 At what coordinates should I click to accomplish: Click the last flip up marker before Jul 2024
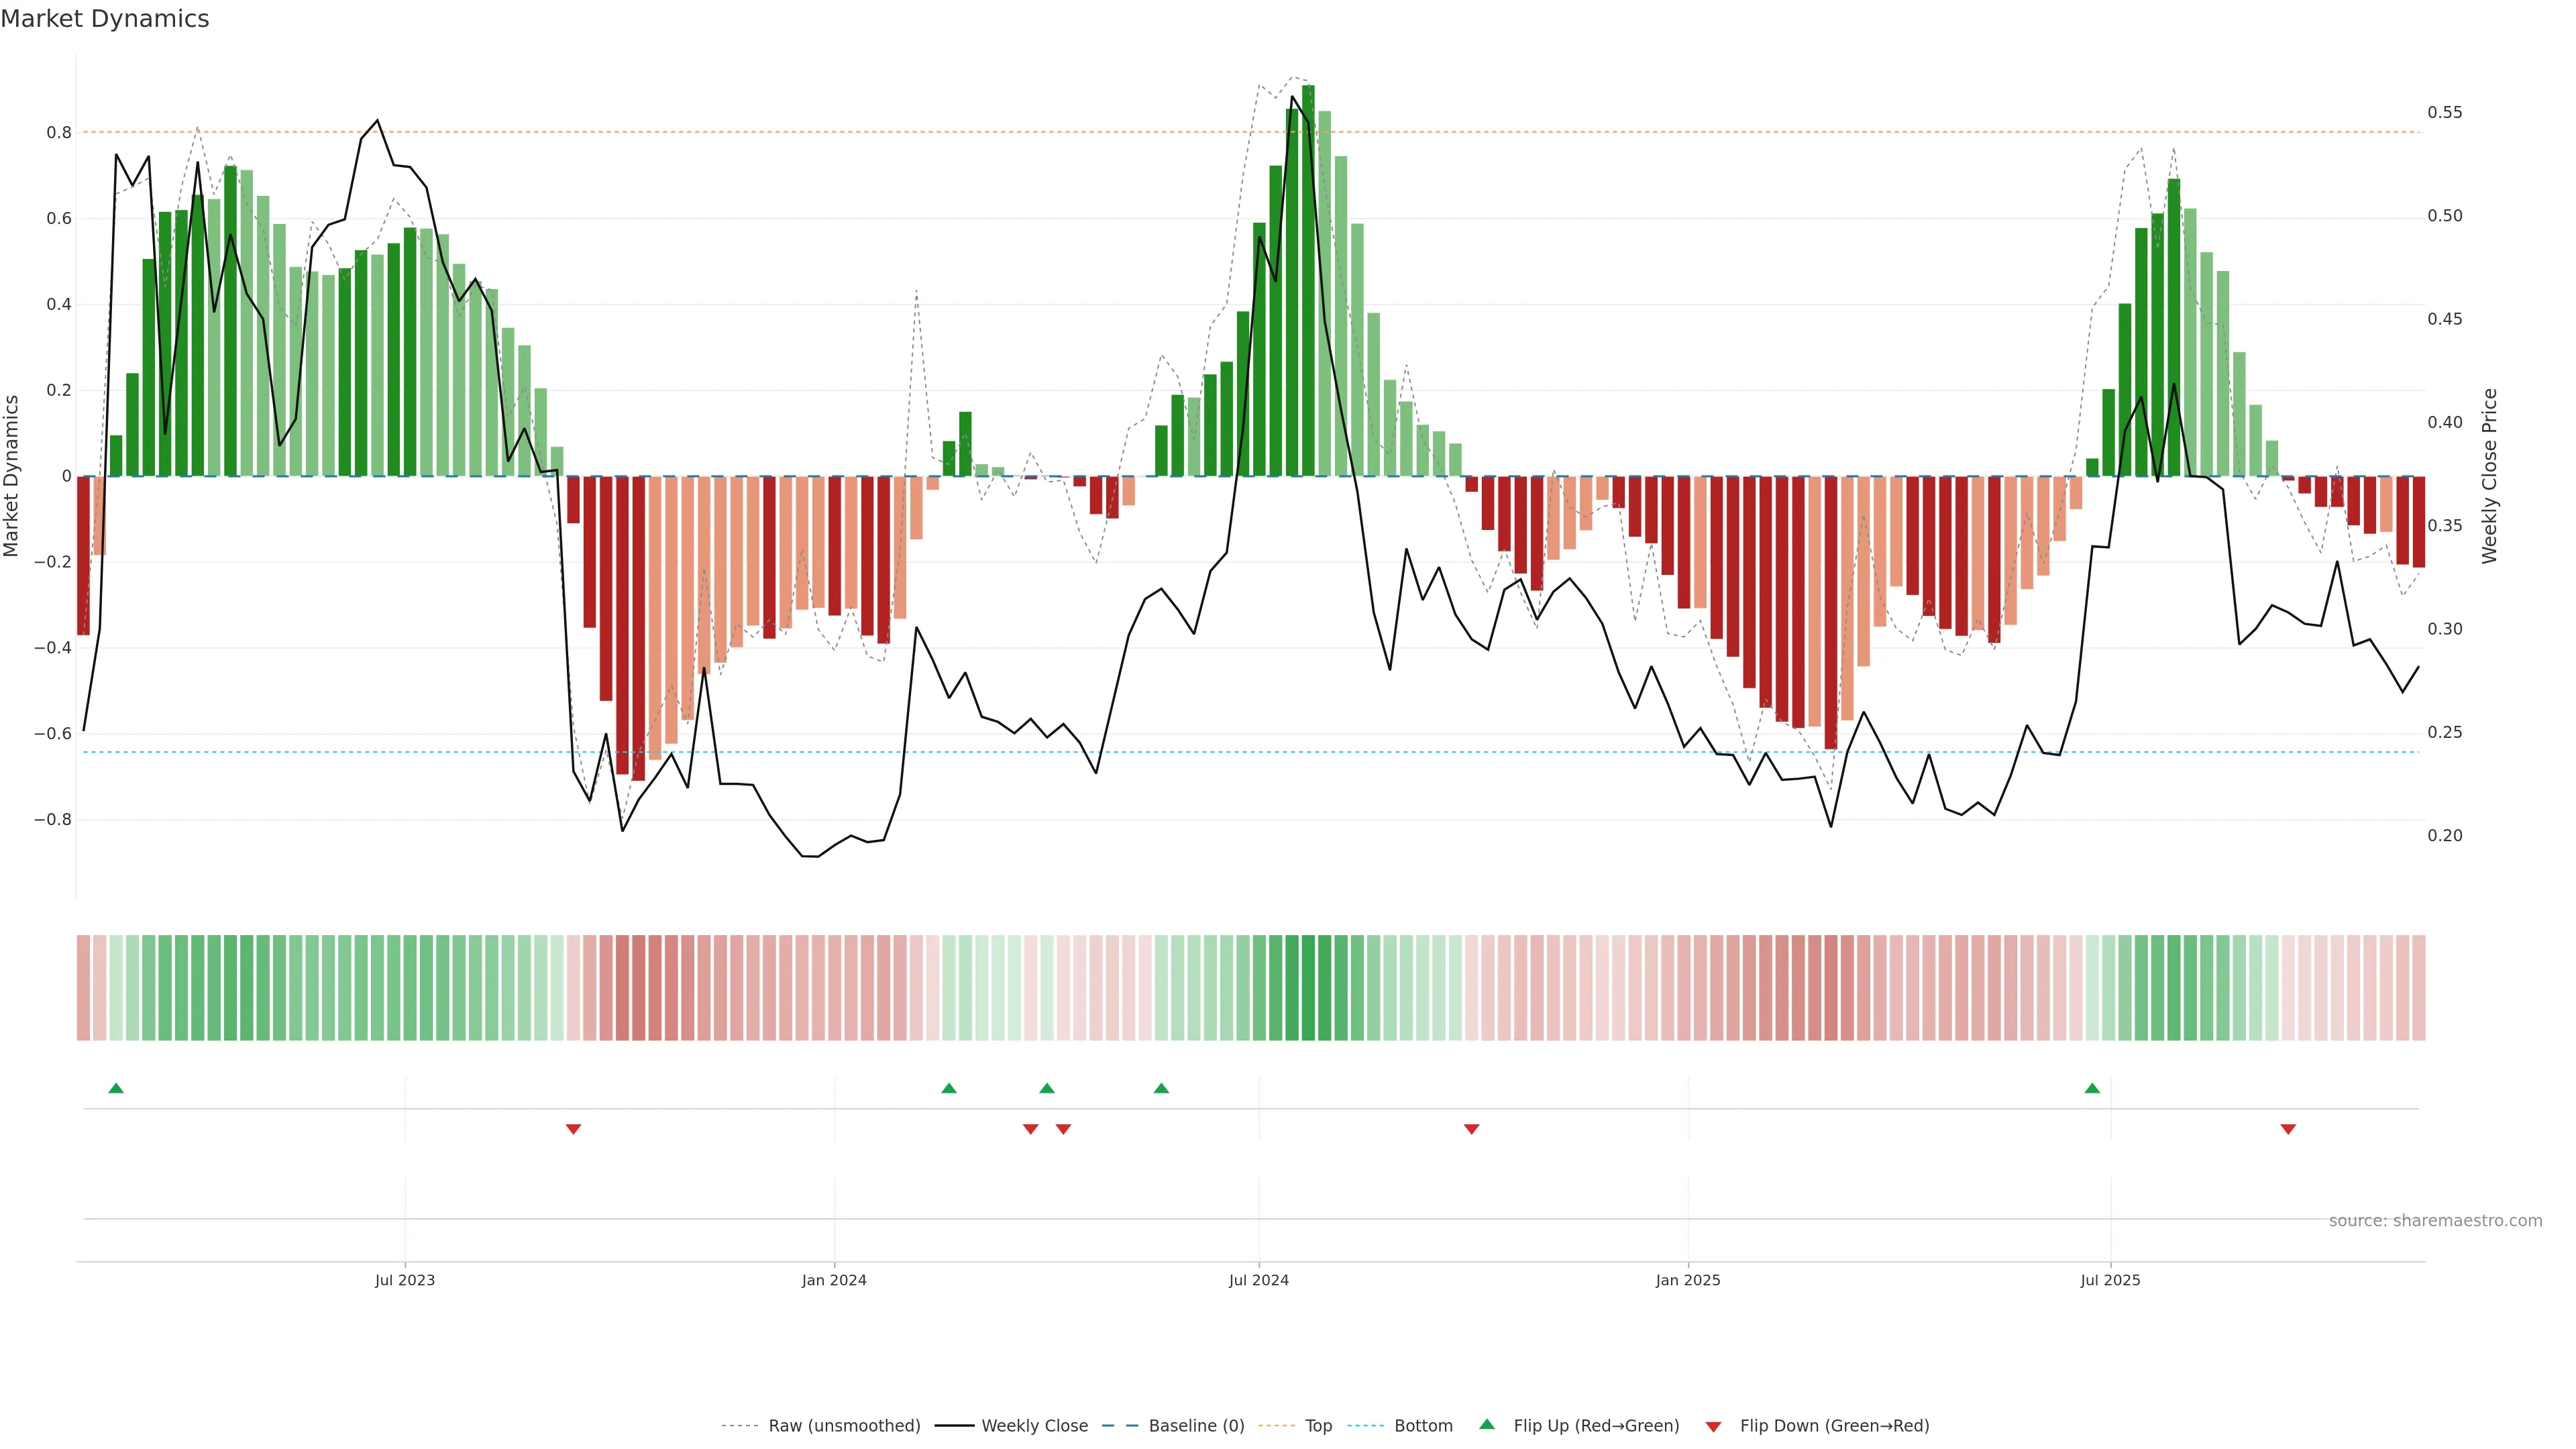pyautogui.click(x=1161, y=1088)
